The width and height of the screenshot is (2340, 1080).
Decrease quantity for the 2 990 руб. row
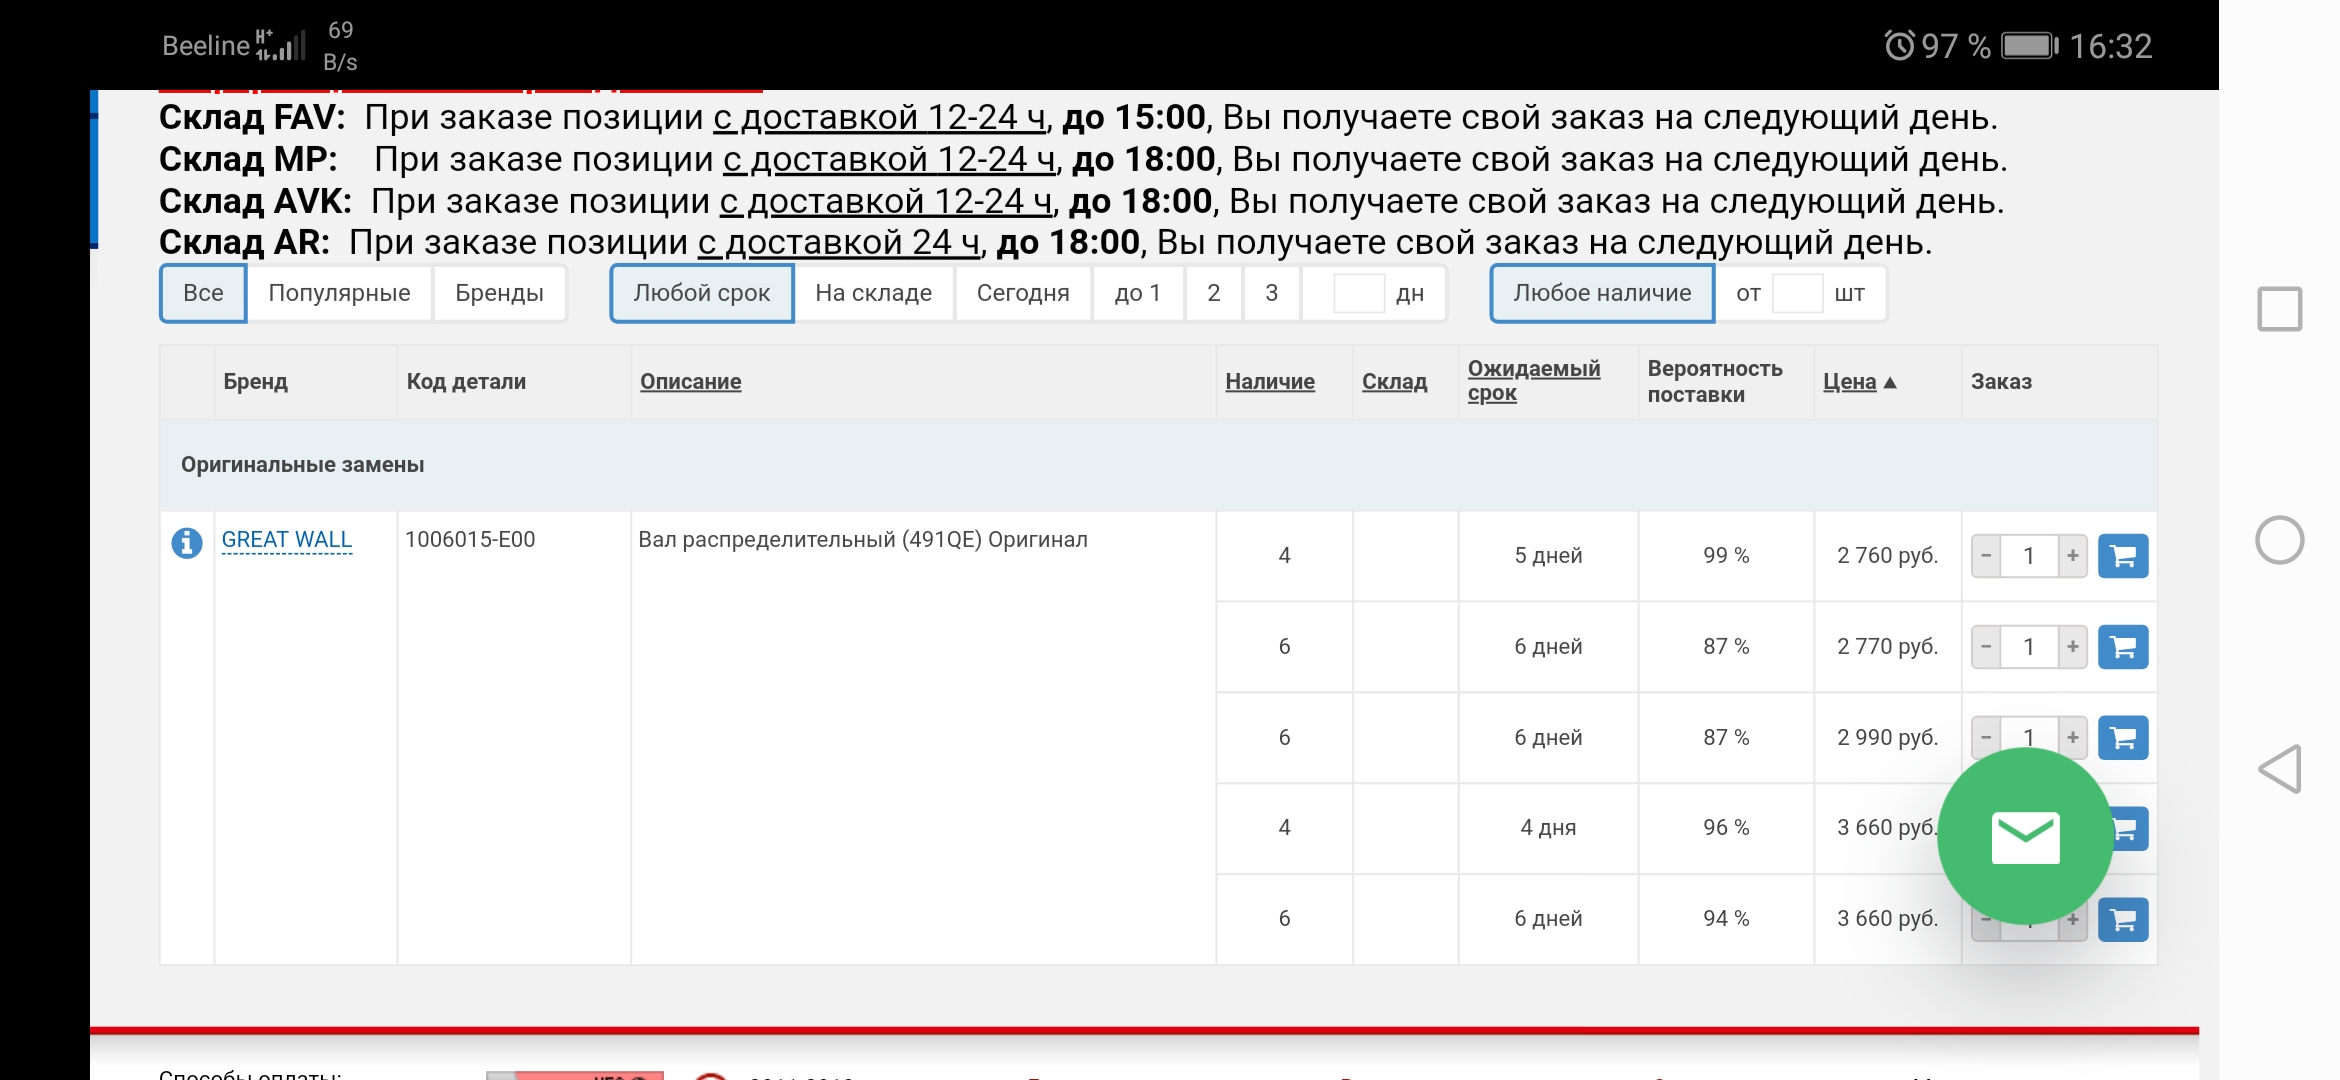(1986, 738)
